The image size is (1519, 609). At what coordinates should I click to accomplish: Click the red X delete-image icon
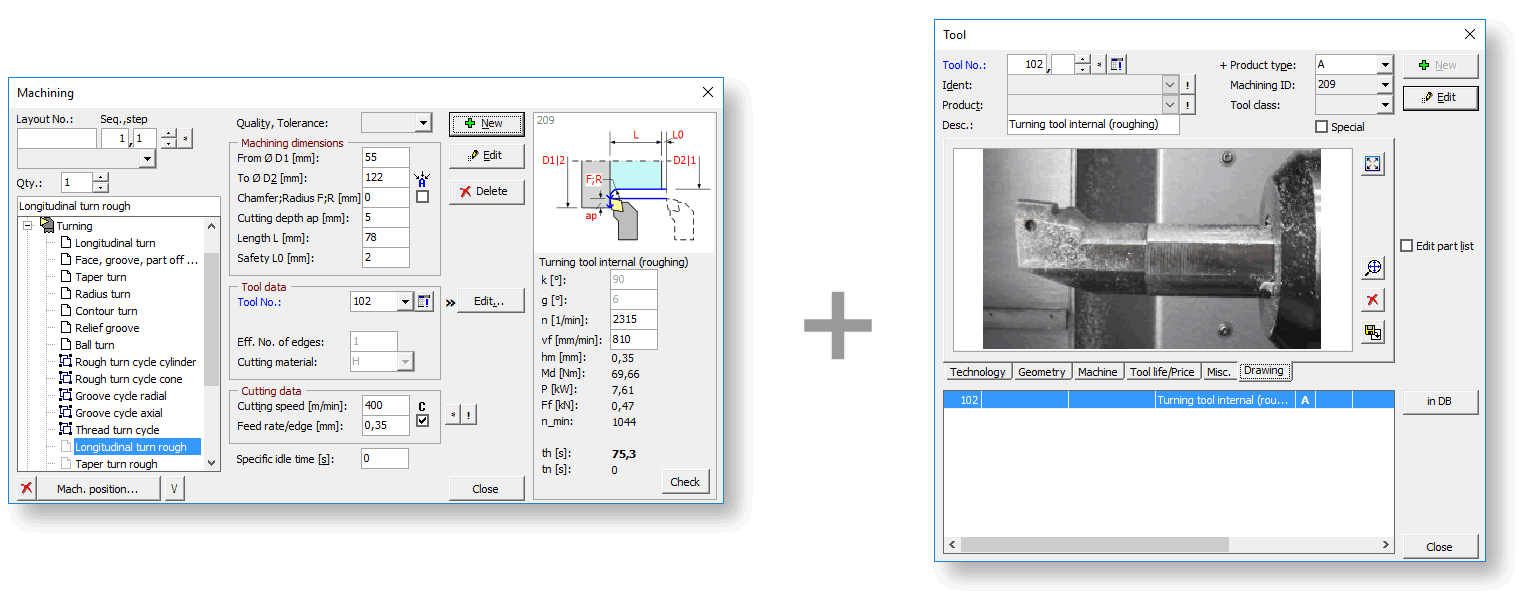[1373, 300]
